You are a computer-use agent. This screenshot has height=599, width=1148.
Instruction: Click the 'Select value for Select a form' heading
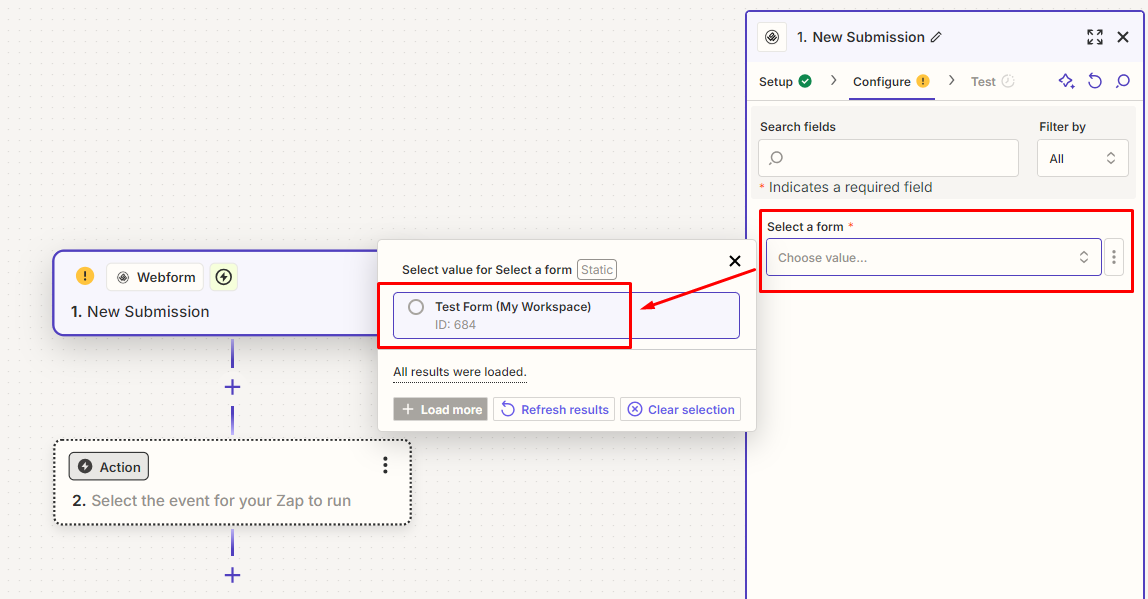487,269
